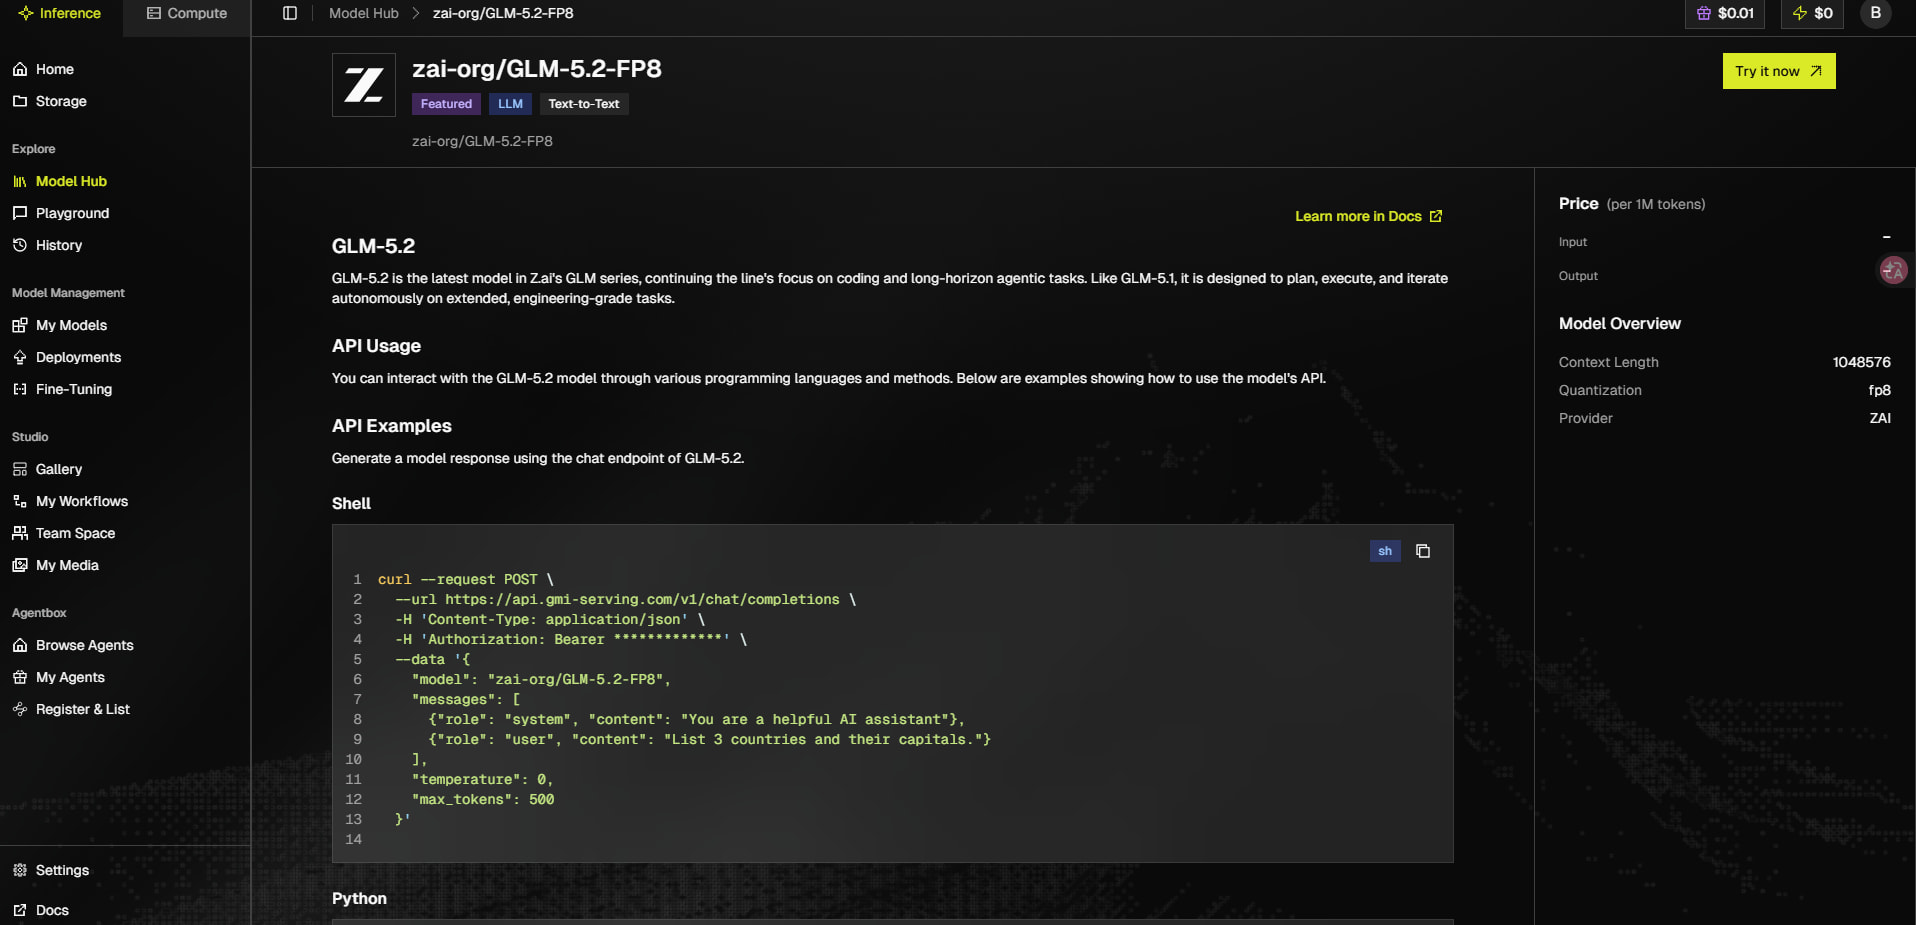Open Learn more in Docs link
Screen dimensions: 1916x925
coord(1369,216)
